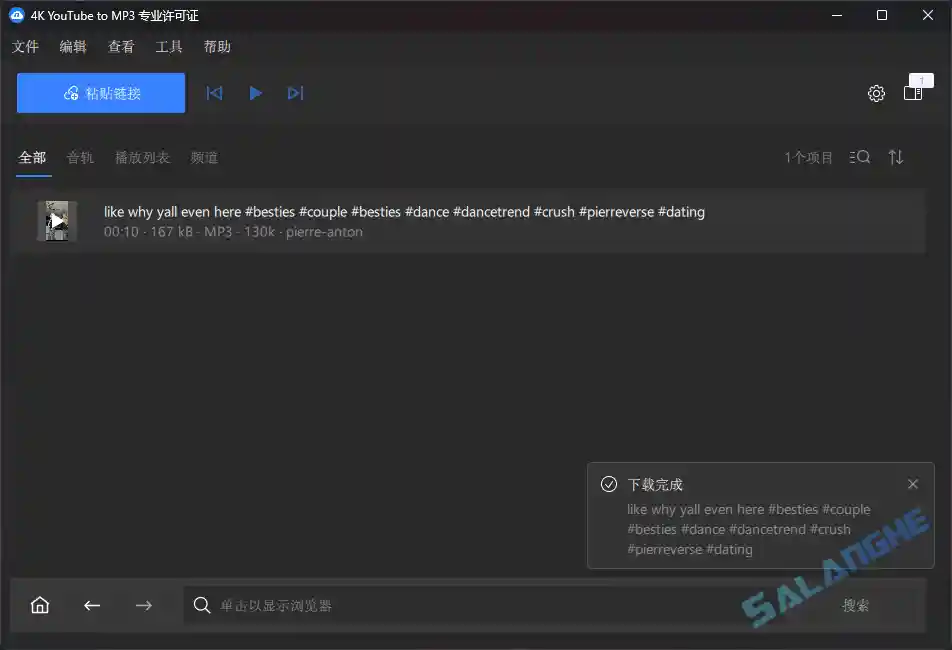This screenshot has width=952, height=650.
Task: Go to the browser home page
Action: [39, 605]
